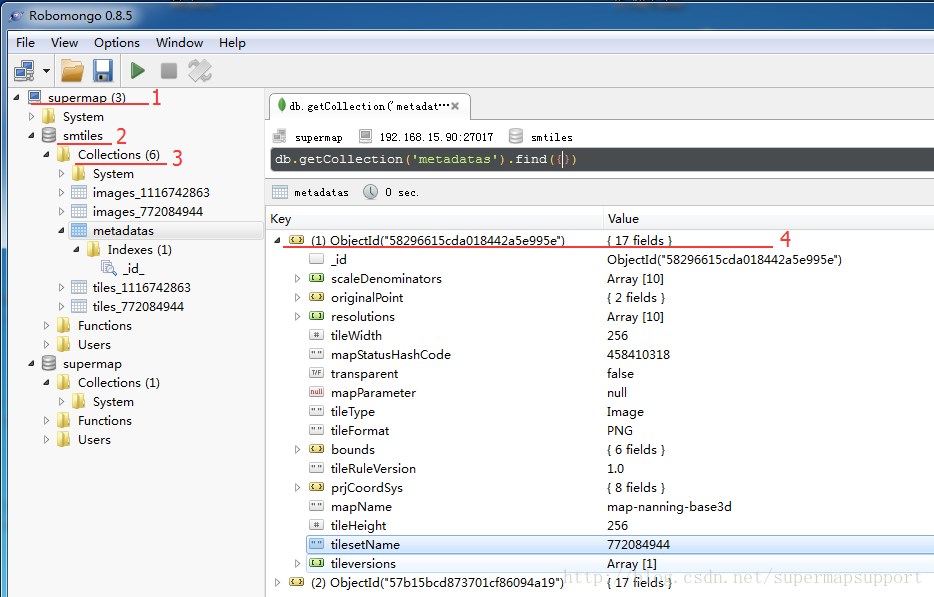
Task: Collapse the Collections (6) folder
Action: (x=46, y=154)
